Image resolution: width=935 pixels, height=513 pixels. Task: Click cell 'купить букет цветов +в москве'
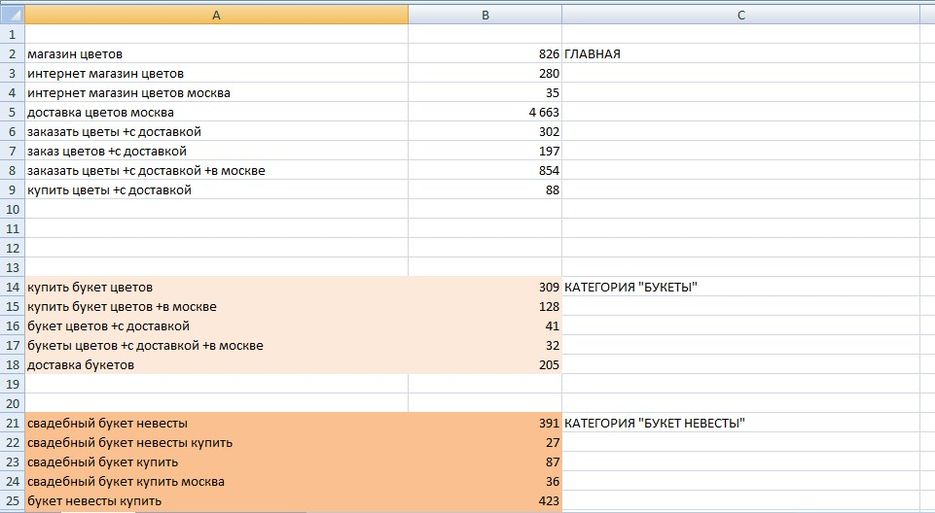click(216, 307)
